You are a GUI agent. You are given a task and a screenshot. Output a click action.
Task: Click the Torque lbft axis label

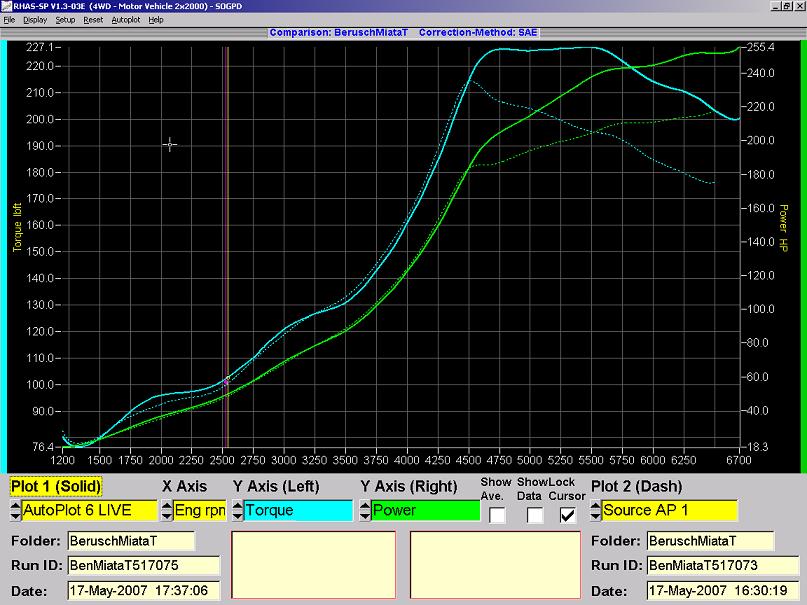coord(17,227)
